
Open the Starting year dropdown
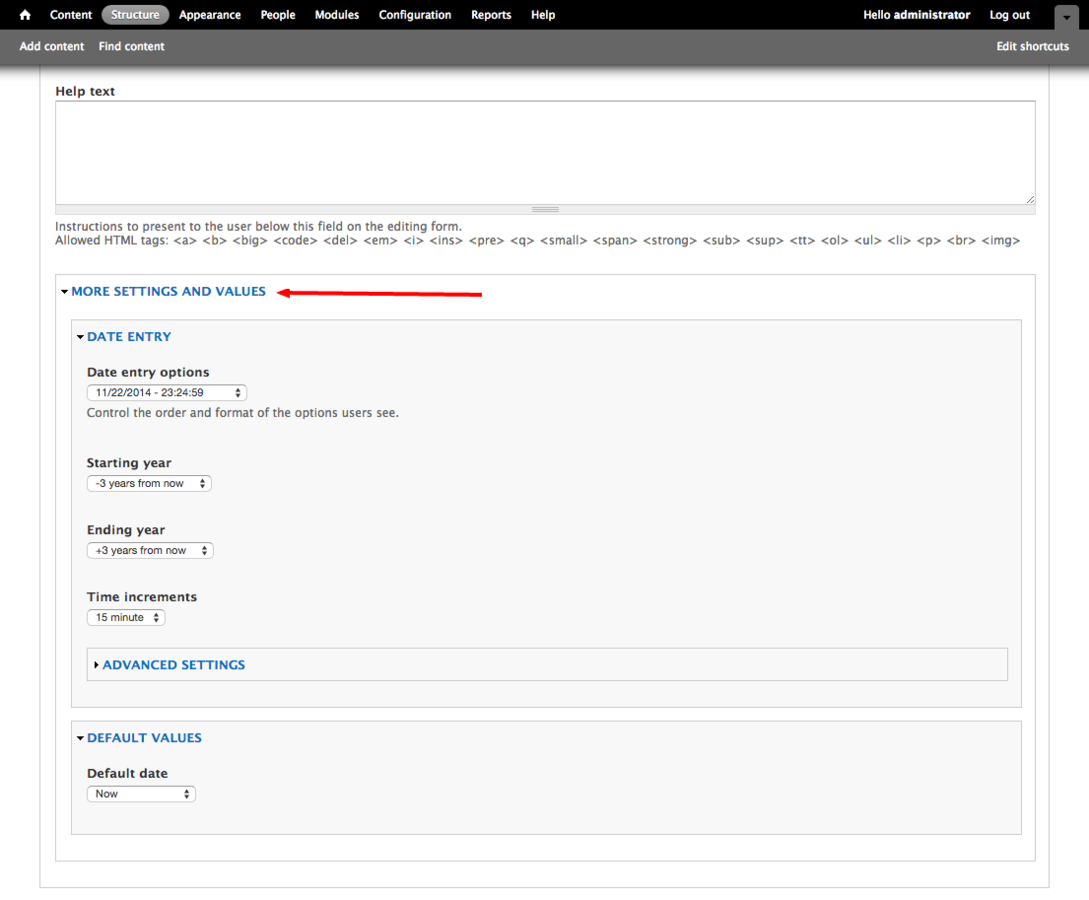pyautogui.click(x=149, y=483)
